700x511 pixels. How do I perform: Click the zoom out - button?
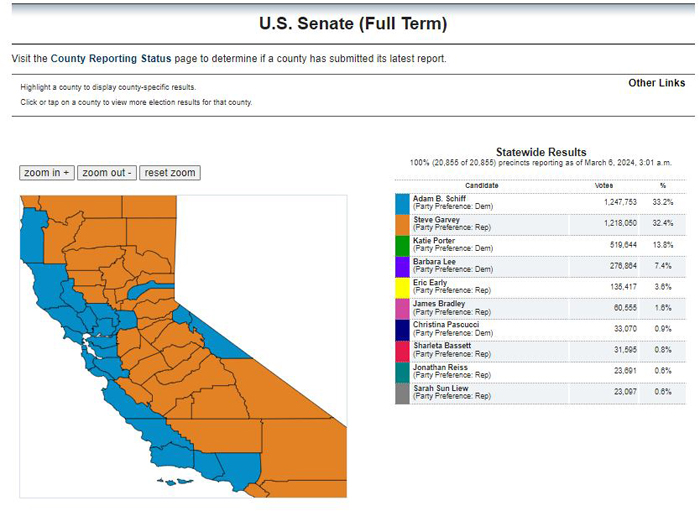[x=107, y=173]
